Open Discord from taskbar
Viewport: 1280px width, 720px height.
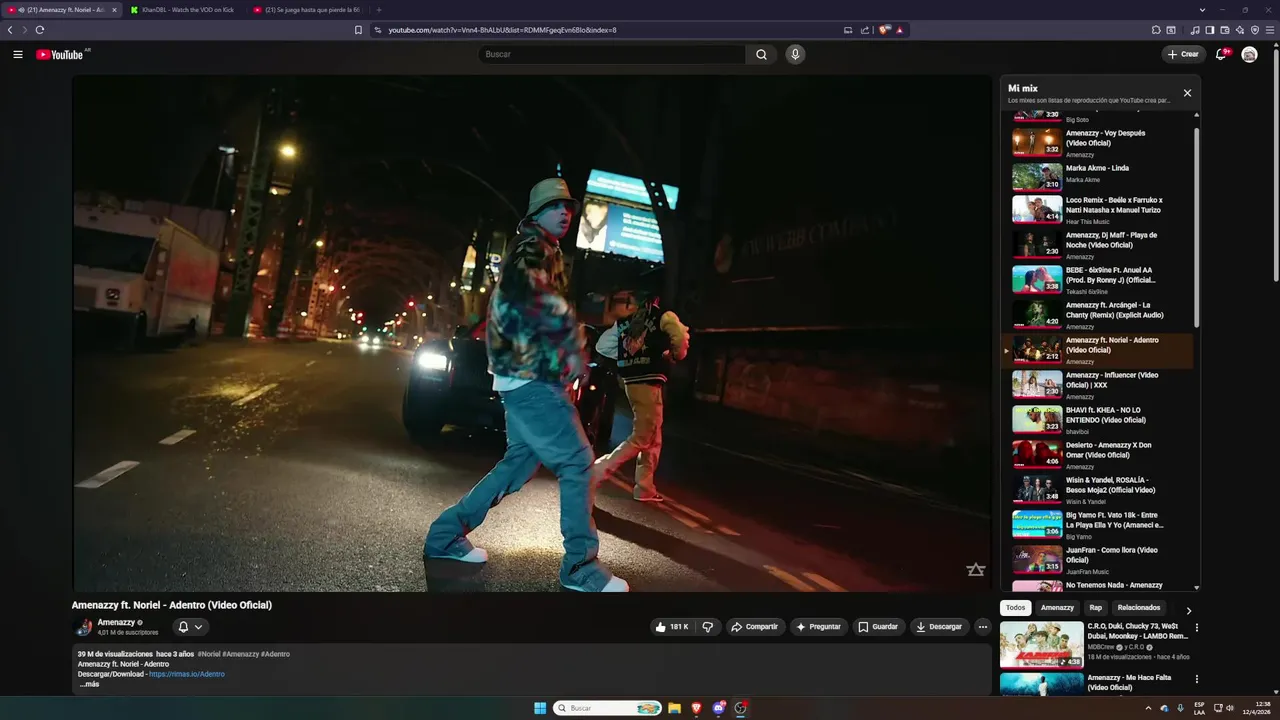coord(718,708)
